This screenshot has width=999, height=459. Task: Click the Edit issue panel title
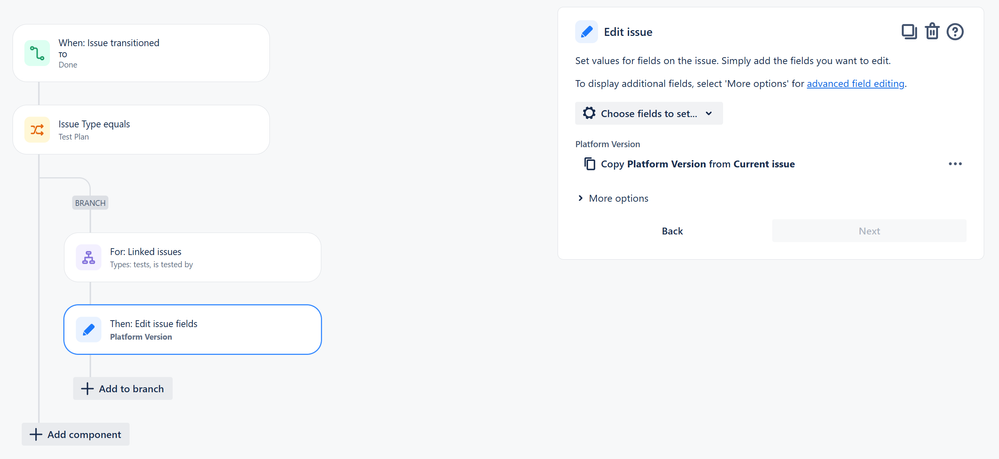(x=628, y=32)
